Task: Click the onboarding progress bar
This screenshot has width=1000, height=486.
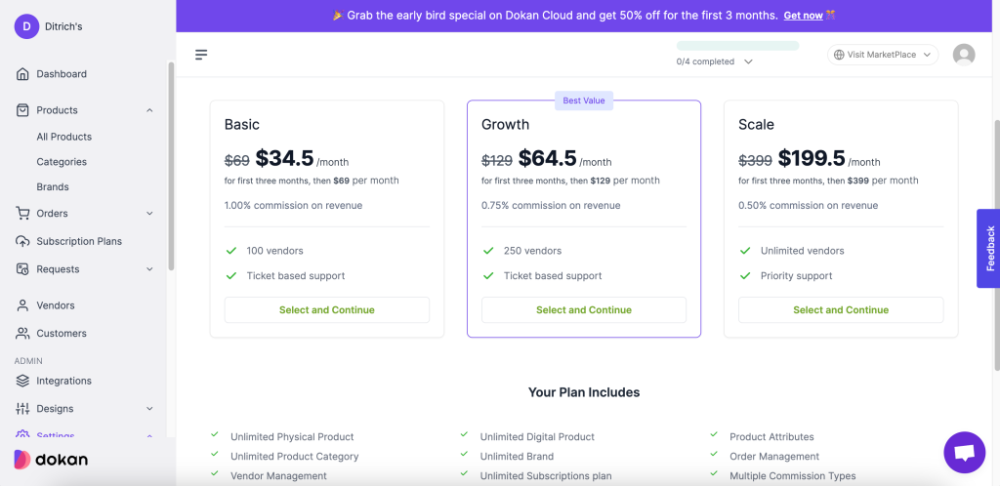Action: pos(738,46)
